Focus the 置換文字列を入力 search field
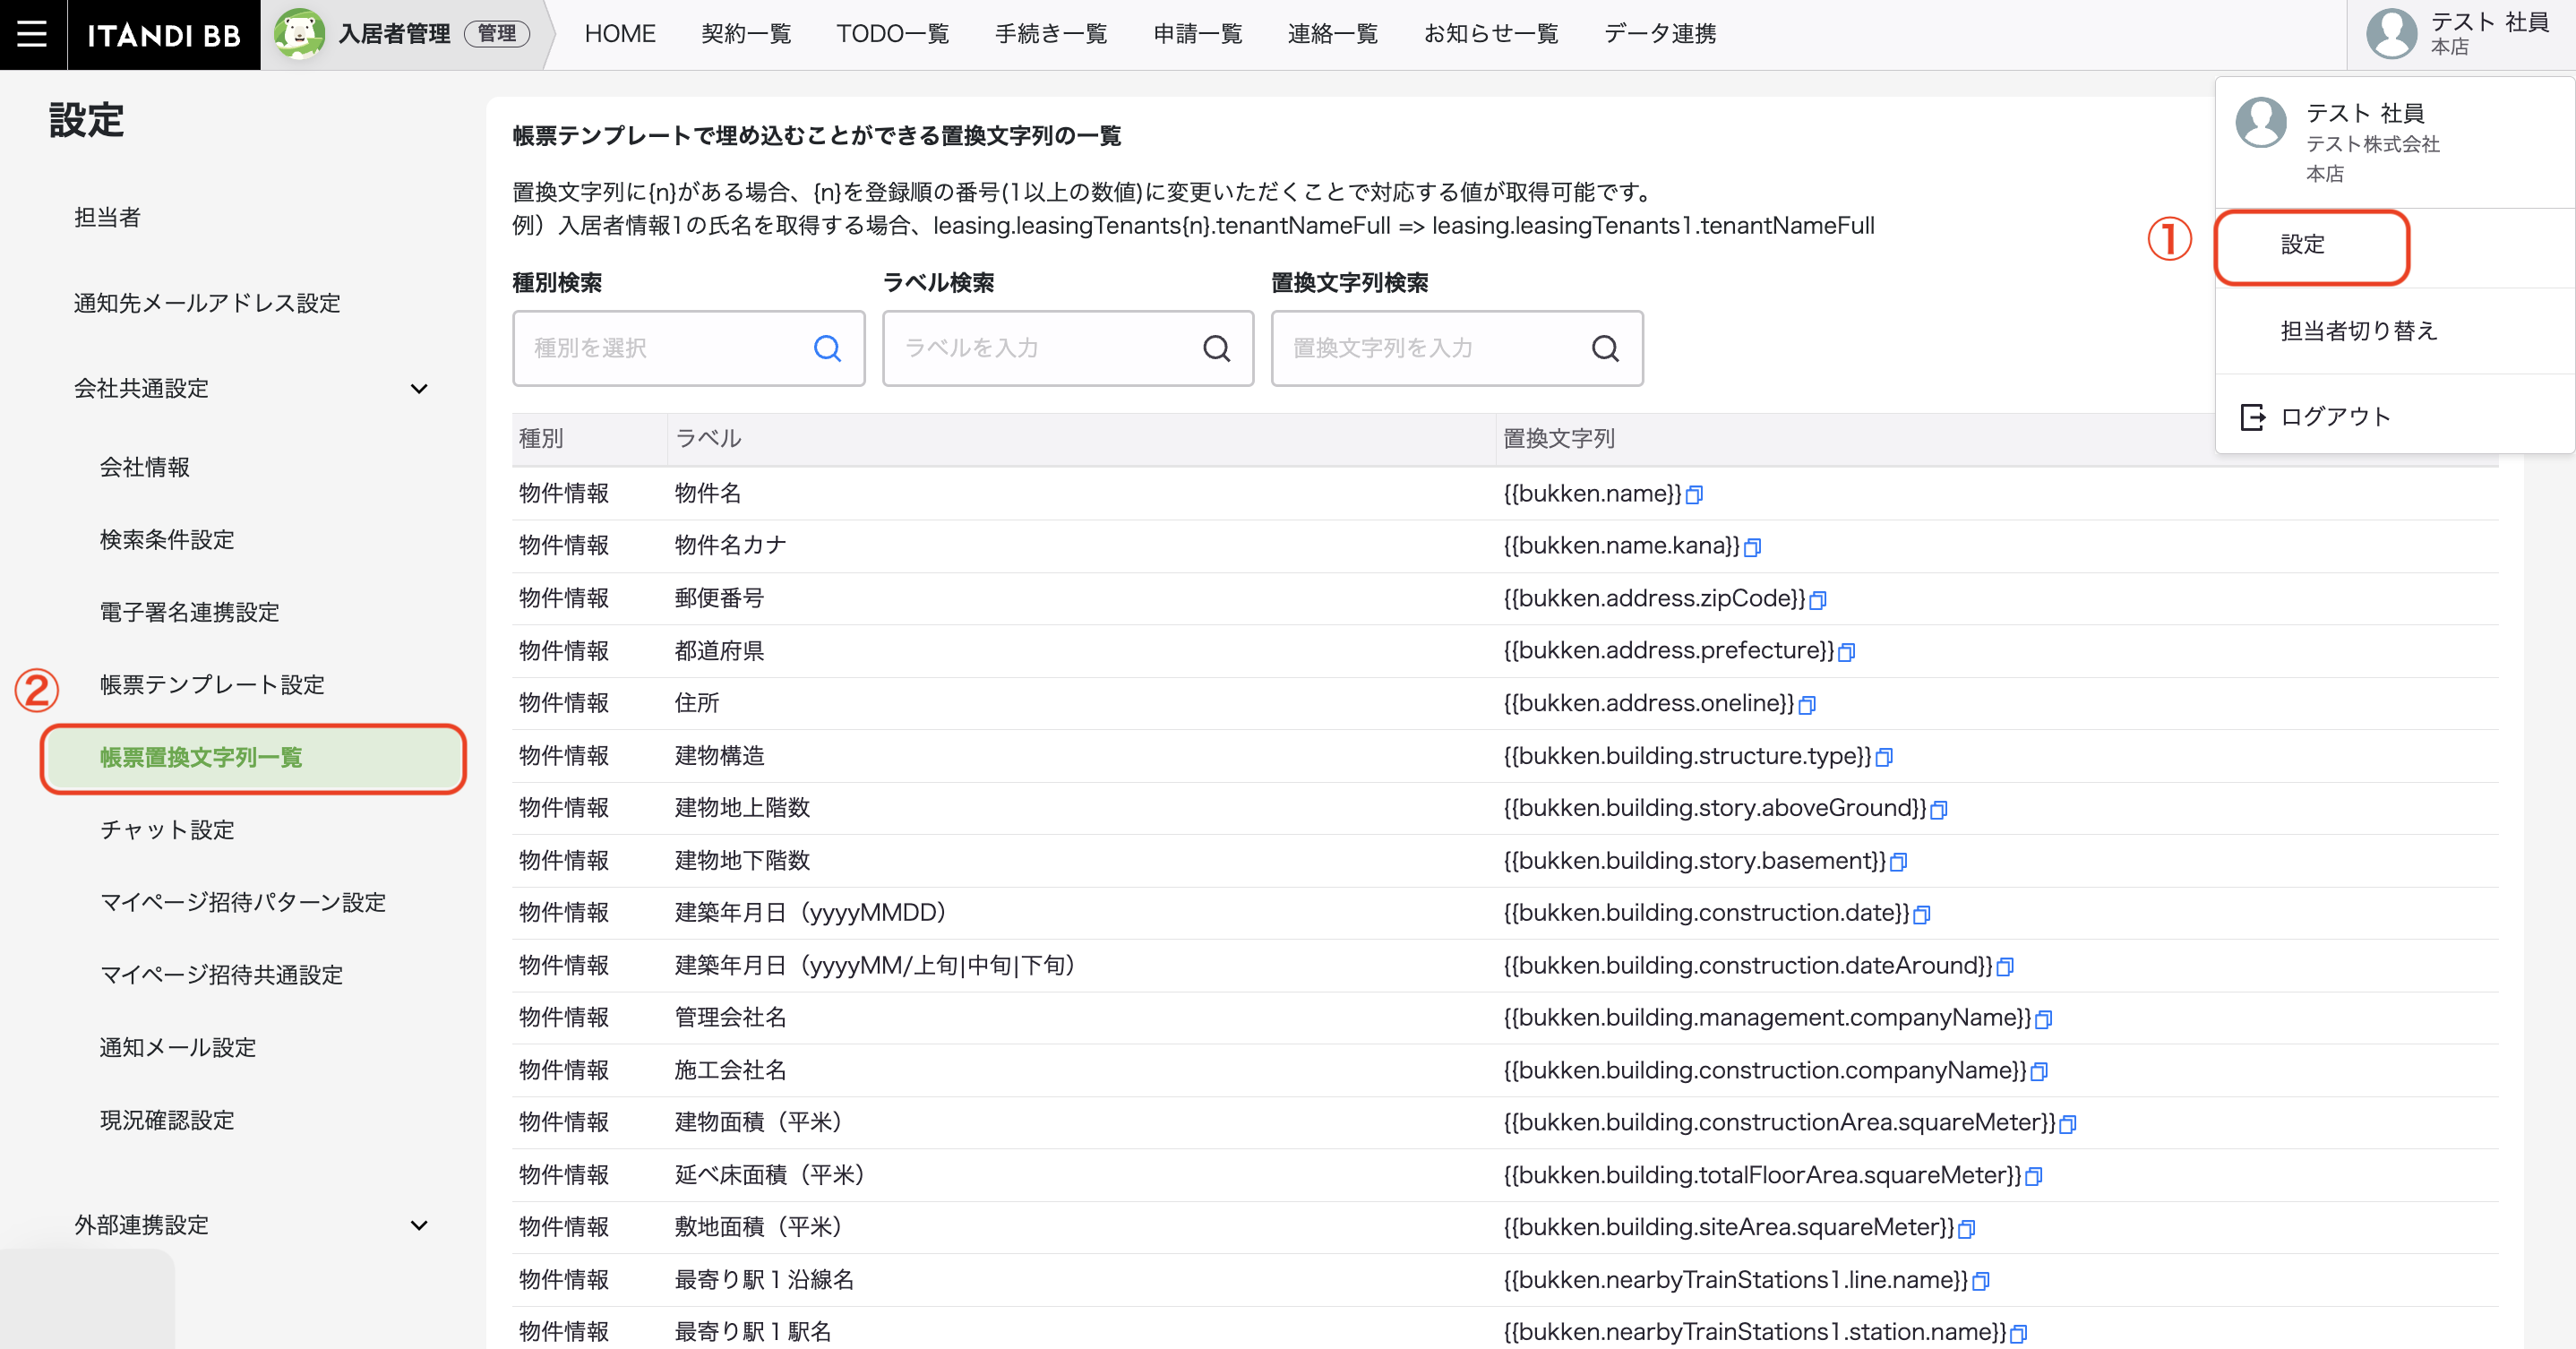The image size is (2576, 1349). tap(1456, 348)
